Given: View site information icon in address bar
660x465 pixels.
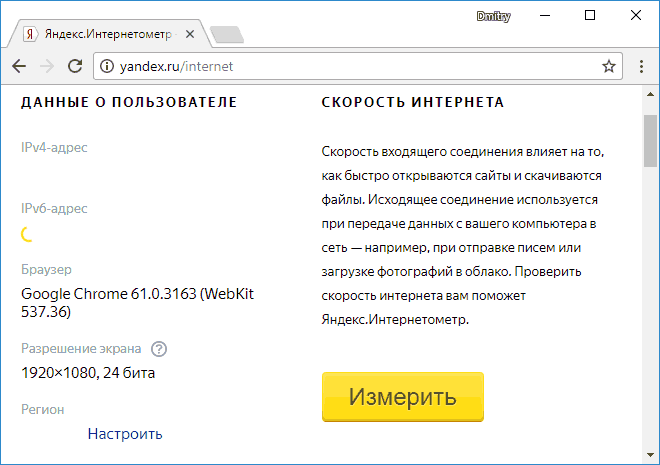Looking at the screenshot, I should (x=107, y=66).
